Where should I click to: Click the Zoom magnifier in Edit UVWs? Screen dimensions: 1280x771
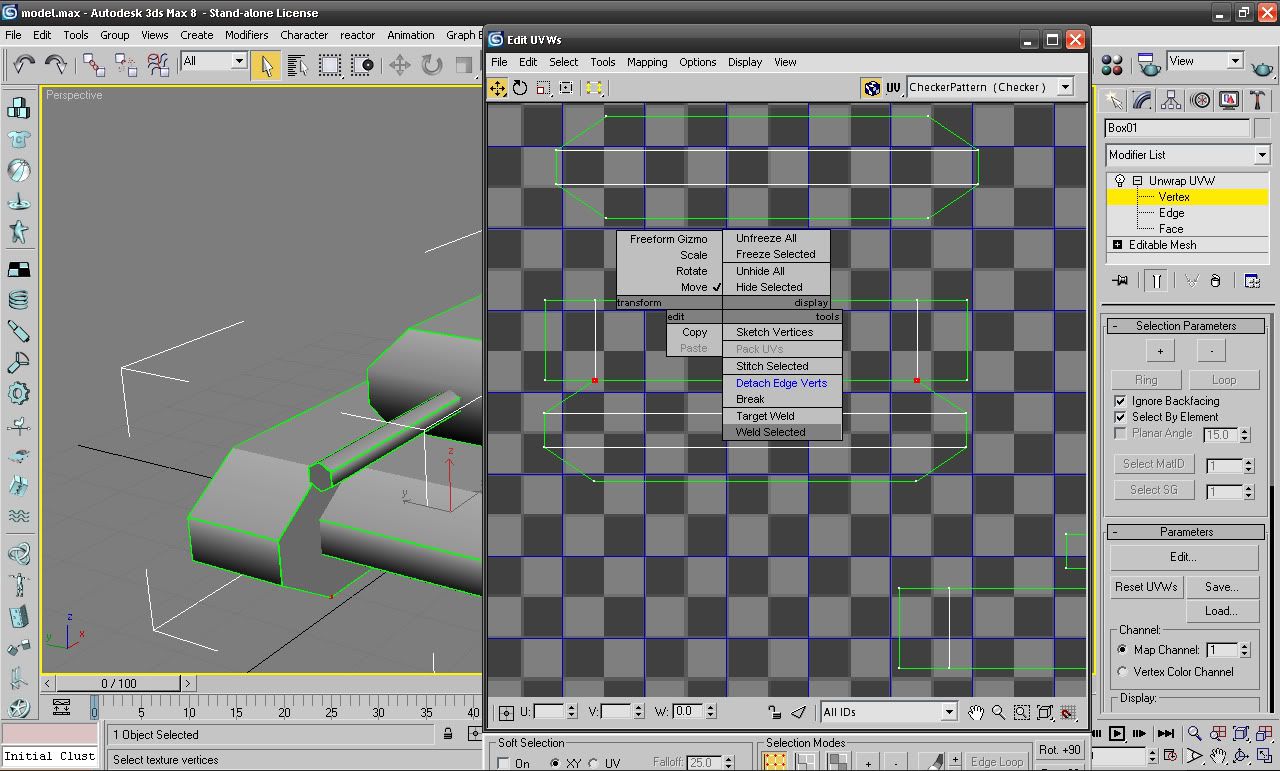[x=998, y=712]
